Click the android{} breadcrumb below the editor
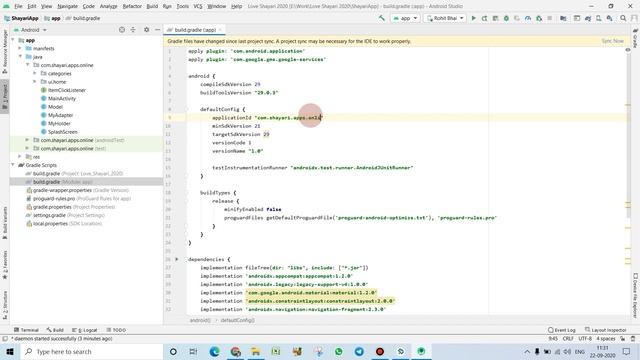Screen dimensions: 640x360 200,320
